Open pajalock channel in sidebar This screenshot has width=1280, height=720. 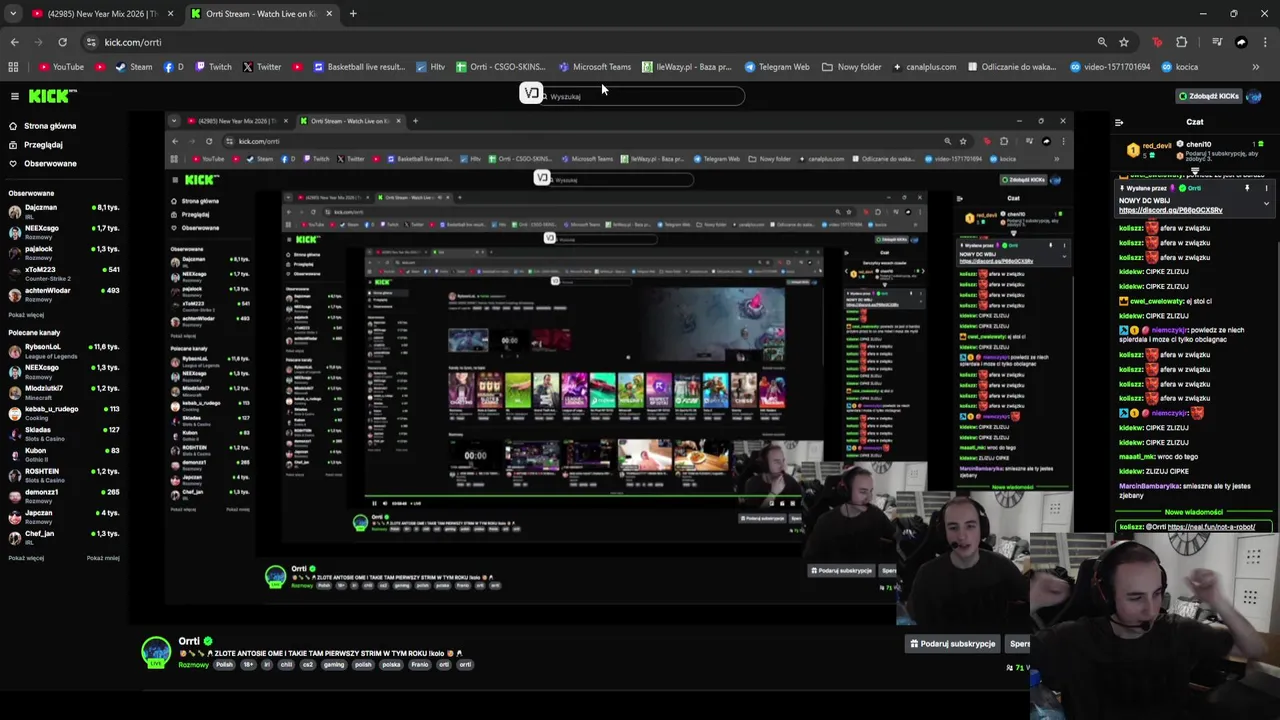64,253
